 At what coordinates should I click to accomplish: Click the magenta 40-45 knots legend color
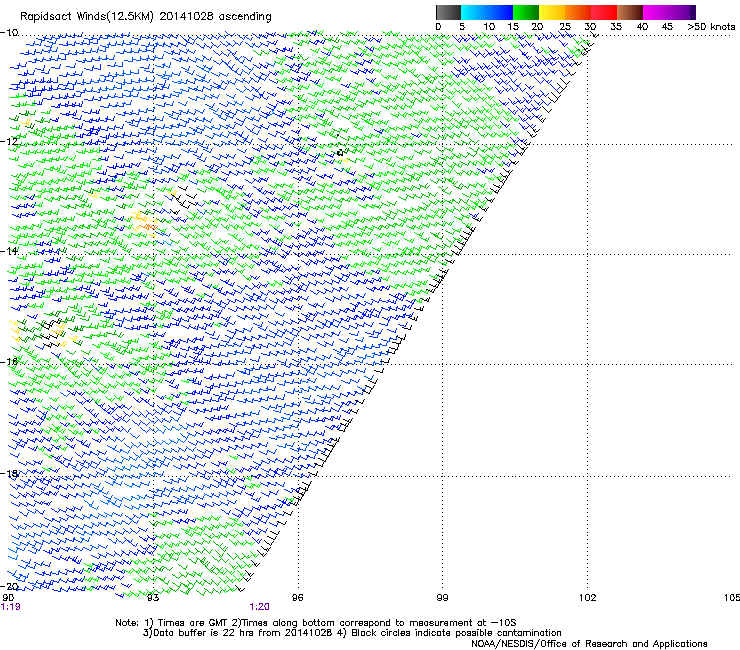tap(656, 12)
